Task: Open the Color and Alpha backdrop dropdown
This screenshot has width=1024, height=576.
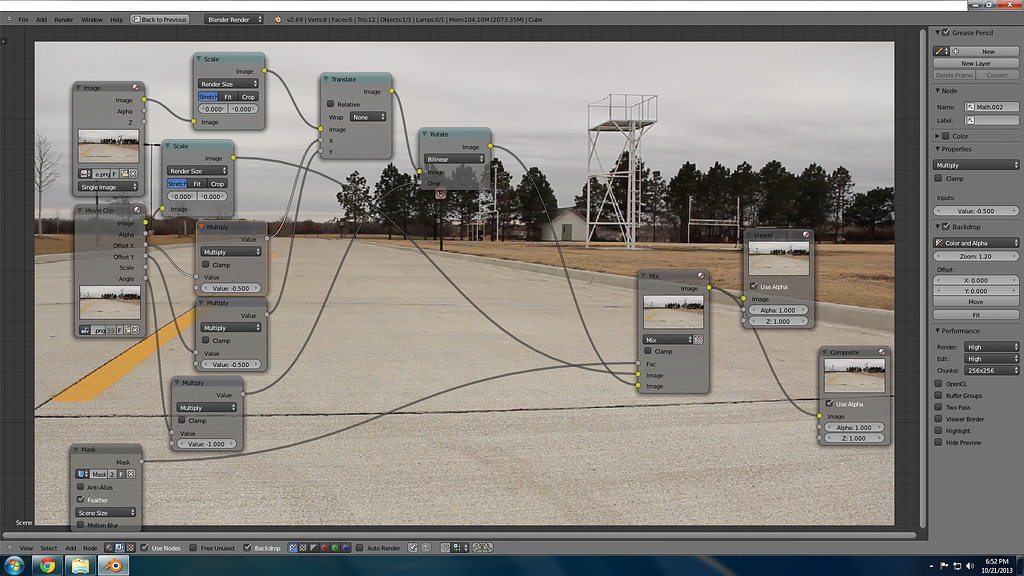Action: pos(976,243)
